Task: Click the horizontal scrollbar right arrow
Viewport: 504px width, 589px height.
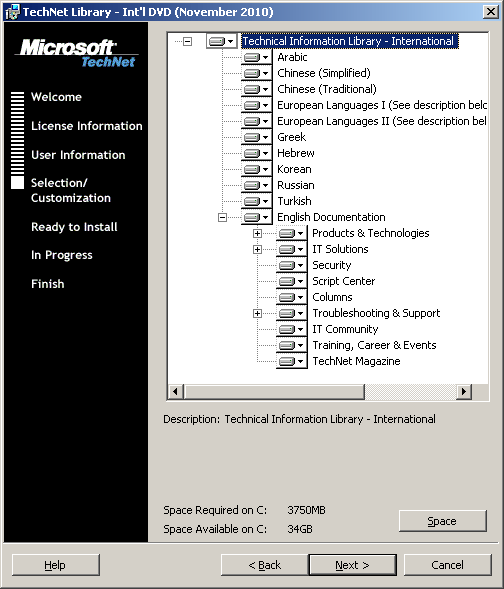Action: coord(464,392)
